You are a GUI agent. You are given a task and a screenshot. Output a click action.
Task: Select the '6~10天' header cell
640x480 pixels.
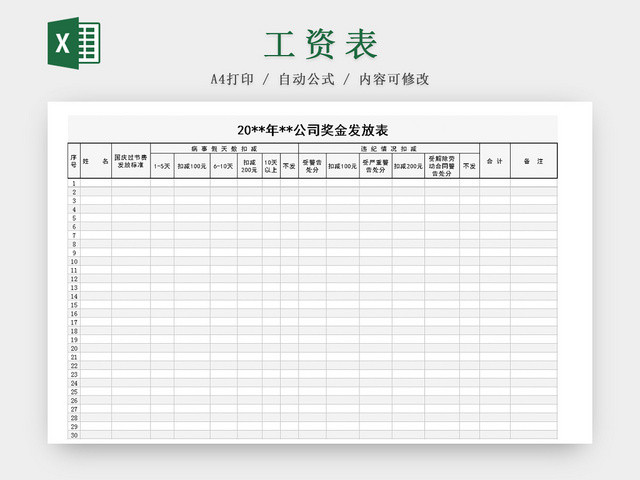tap(224, 166)
